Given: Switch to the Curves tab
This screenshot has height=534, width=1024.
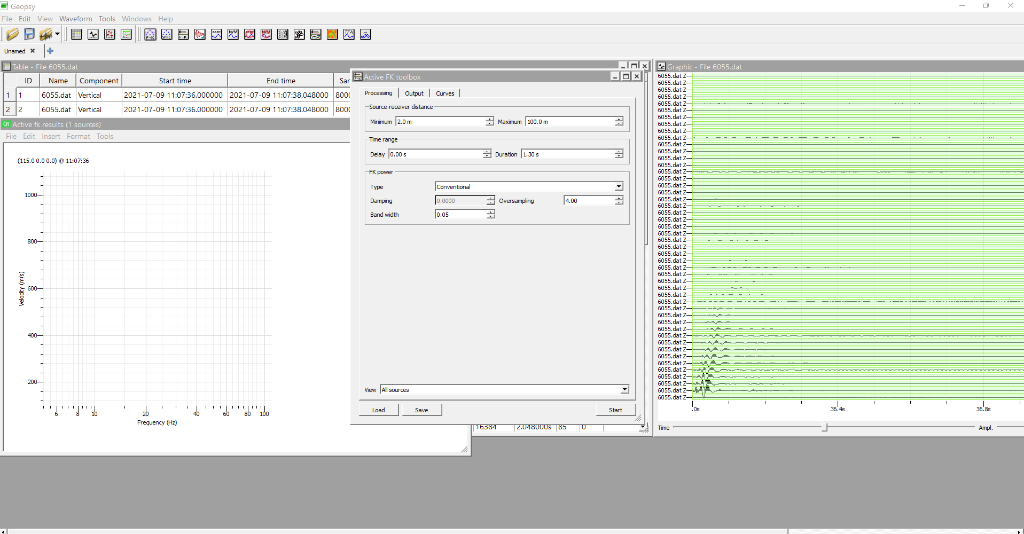Looking at the screenshot, I should pyautogui.click(x=445, y=93).
